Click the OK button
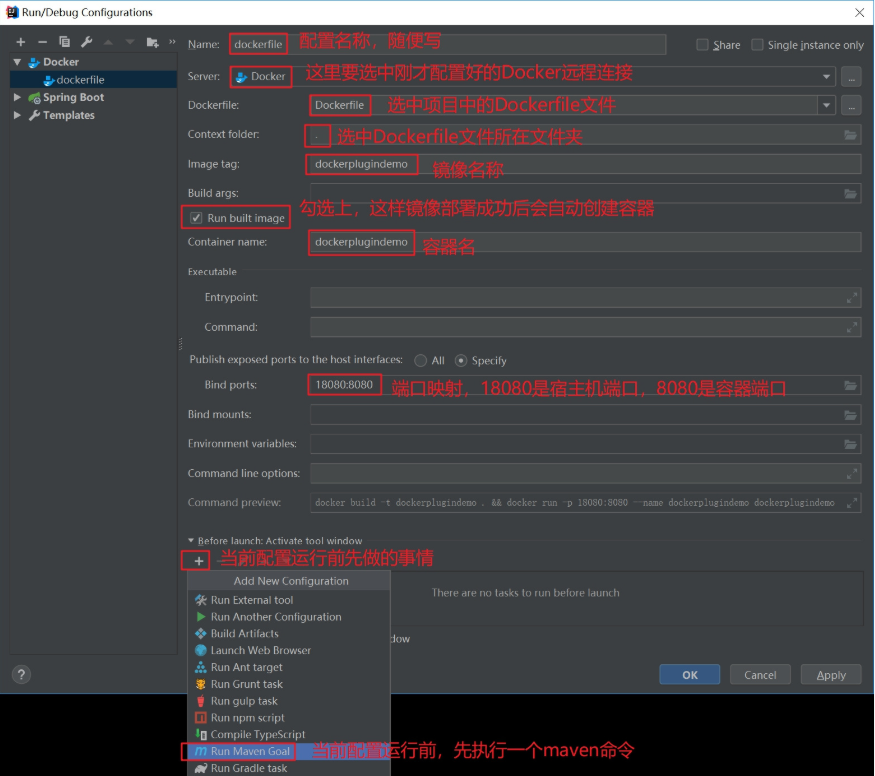The width and height of the screenshot is (875, 776). [x=689, y=674]
